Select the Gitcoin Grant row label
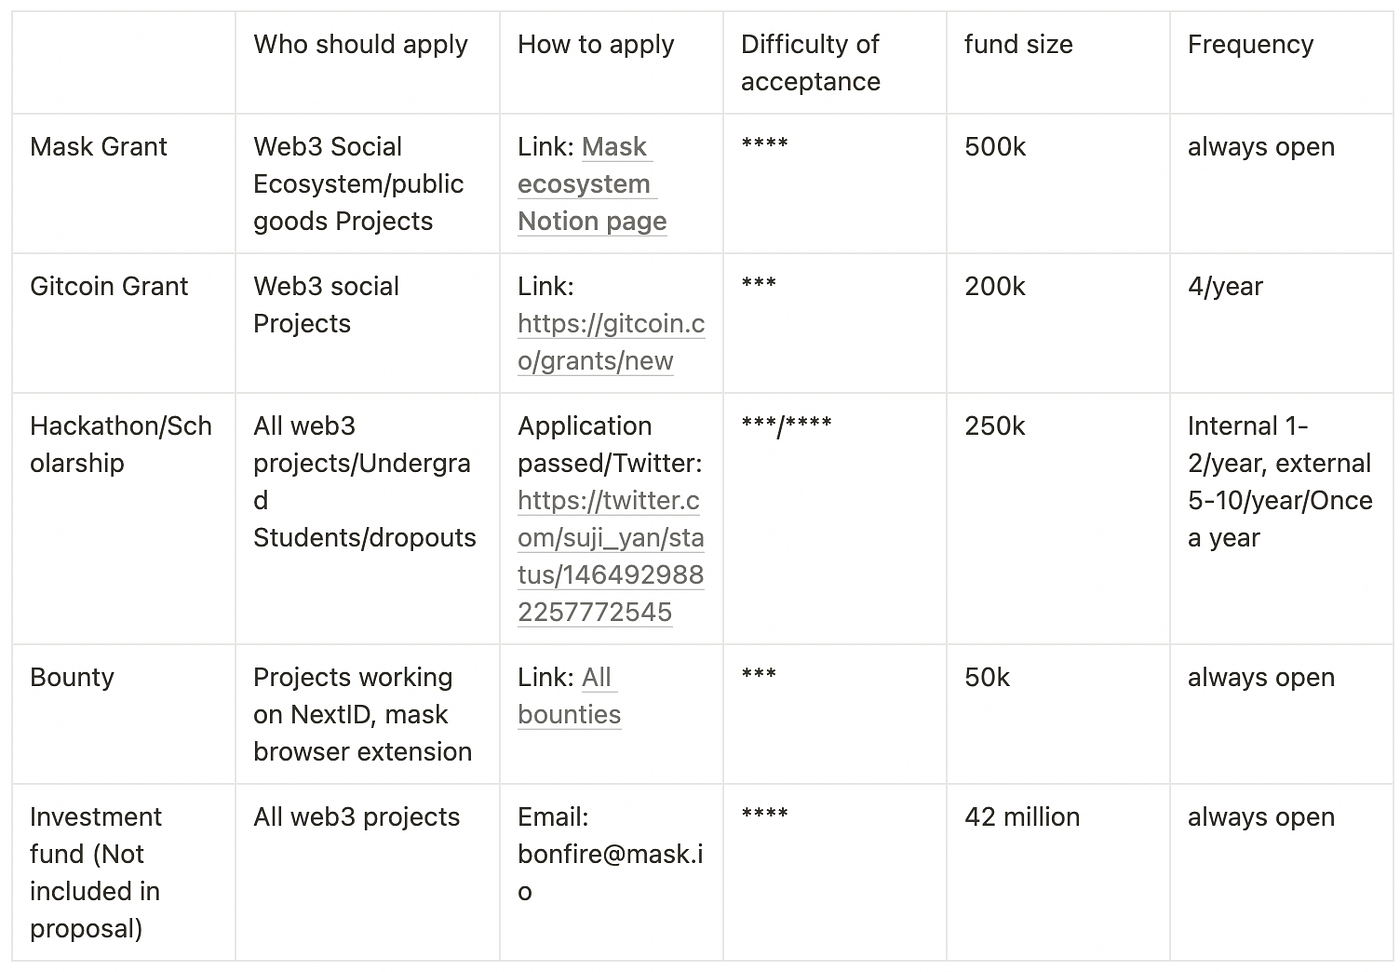 (x=109, y=287)
